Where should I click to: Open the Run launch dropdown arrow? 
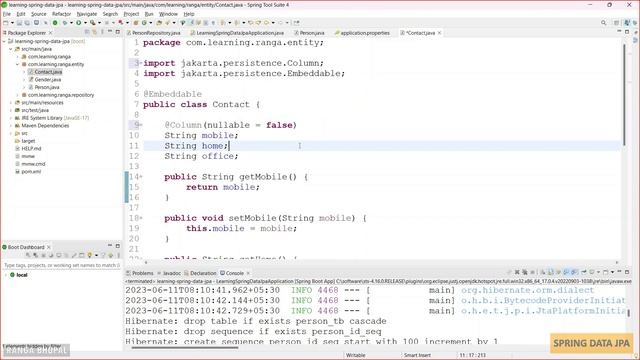point(85,23)
